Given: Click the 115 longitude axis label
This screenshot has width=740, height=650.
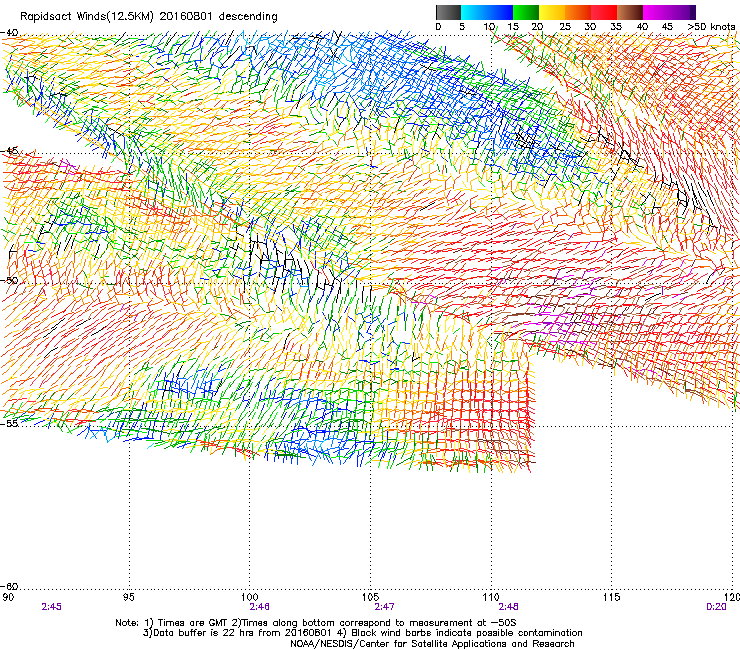Looking at the screenshot, I should click(612, 597).
